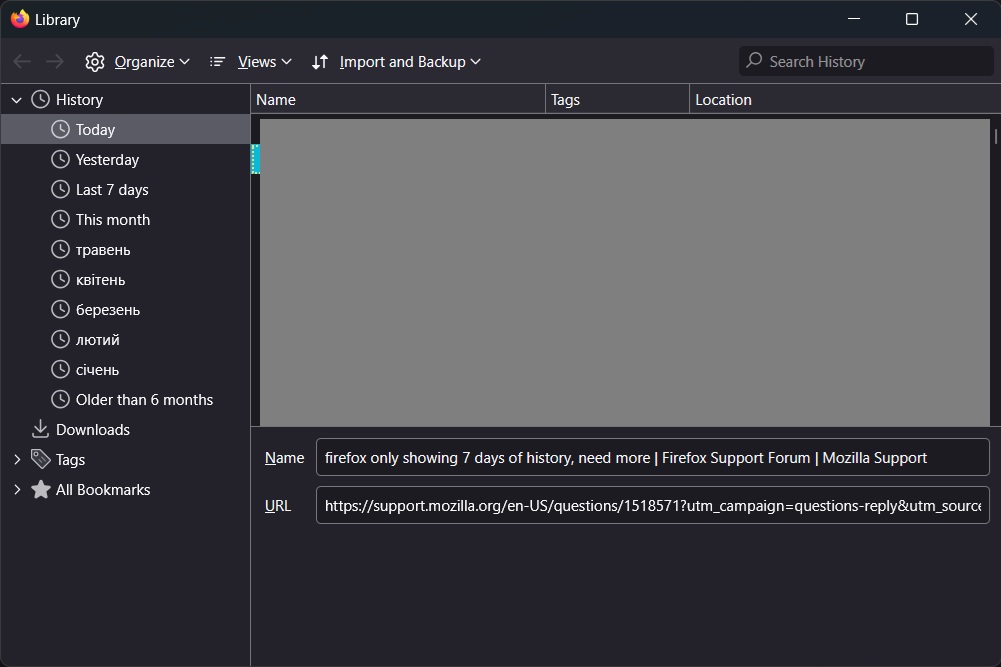Open the Views dropdown menu
The image size is (1001, 667).
tap(264, 62)
